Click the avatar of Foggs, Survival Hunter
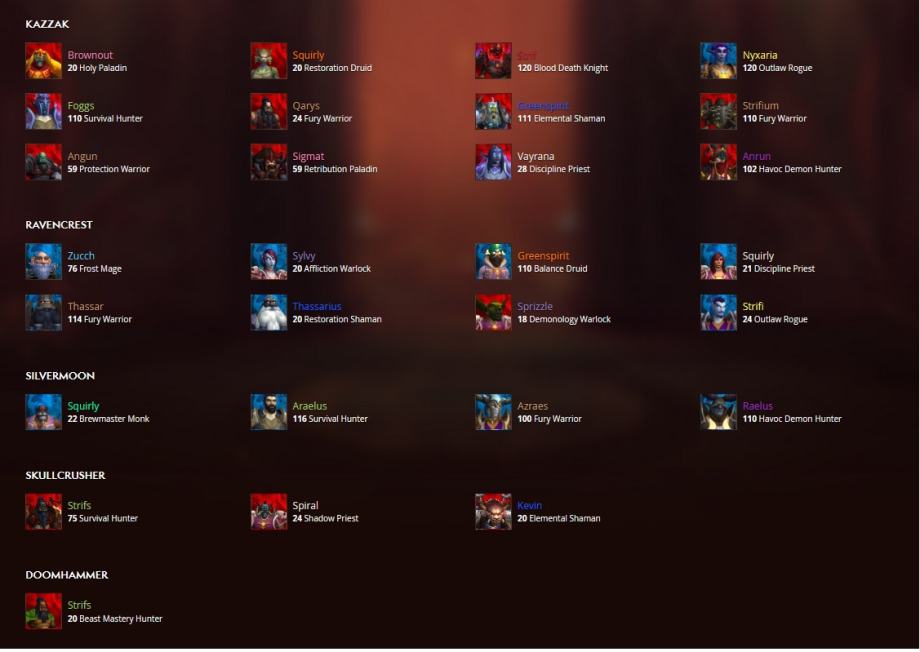The width and height of the screenshot is (920, 652). click(43, 112)
